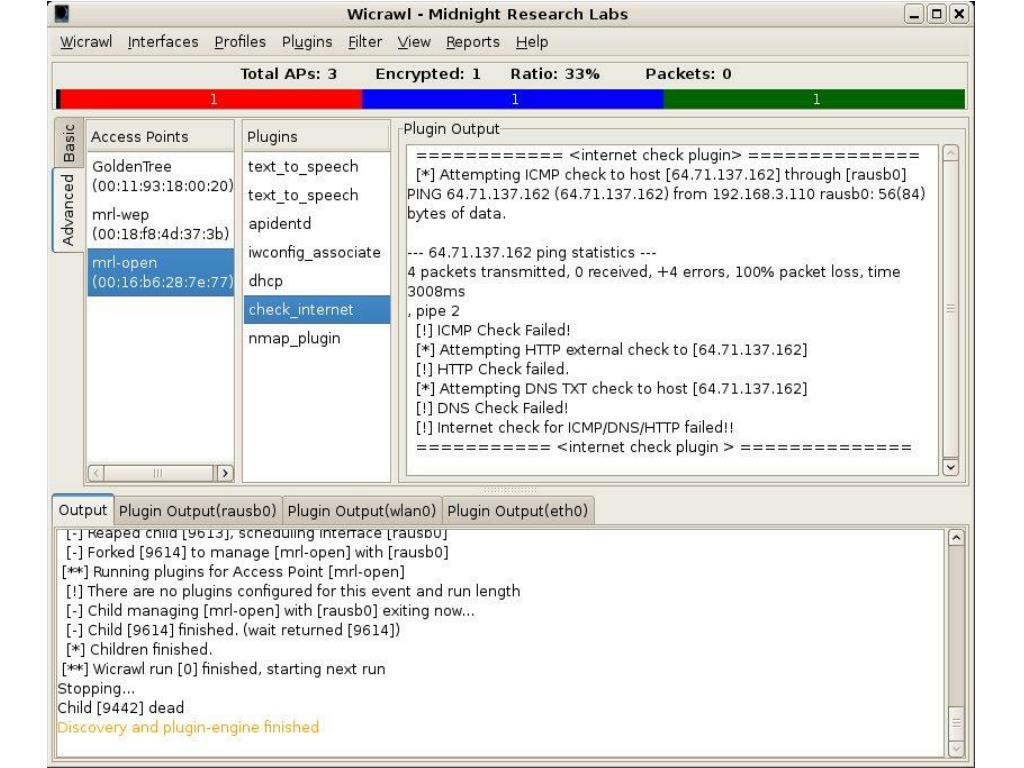Click the Access Points horizontal scrollbar thumb
Screen dimensions: 1024x768
coord(158,473)
